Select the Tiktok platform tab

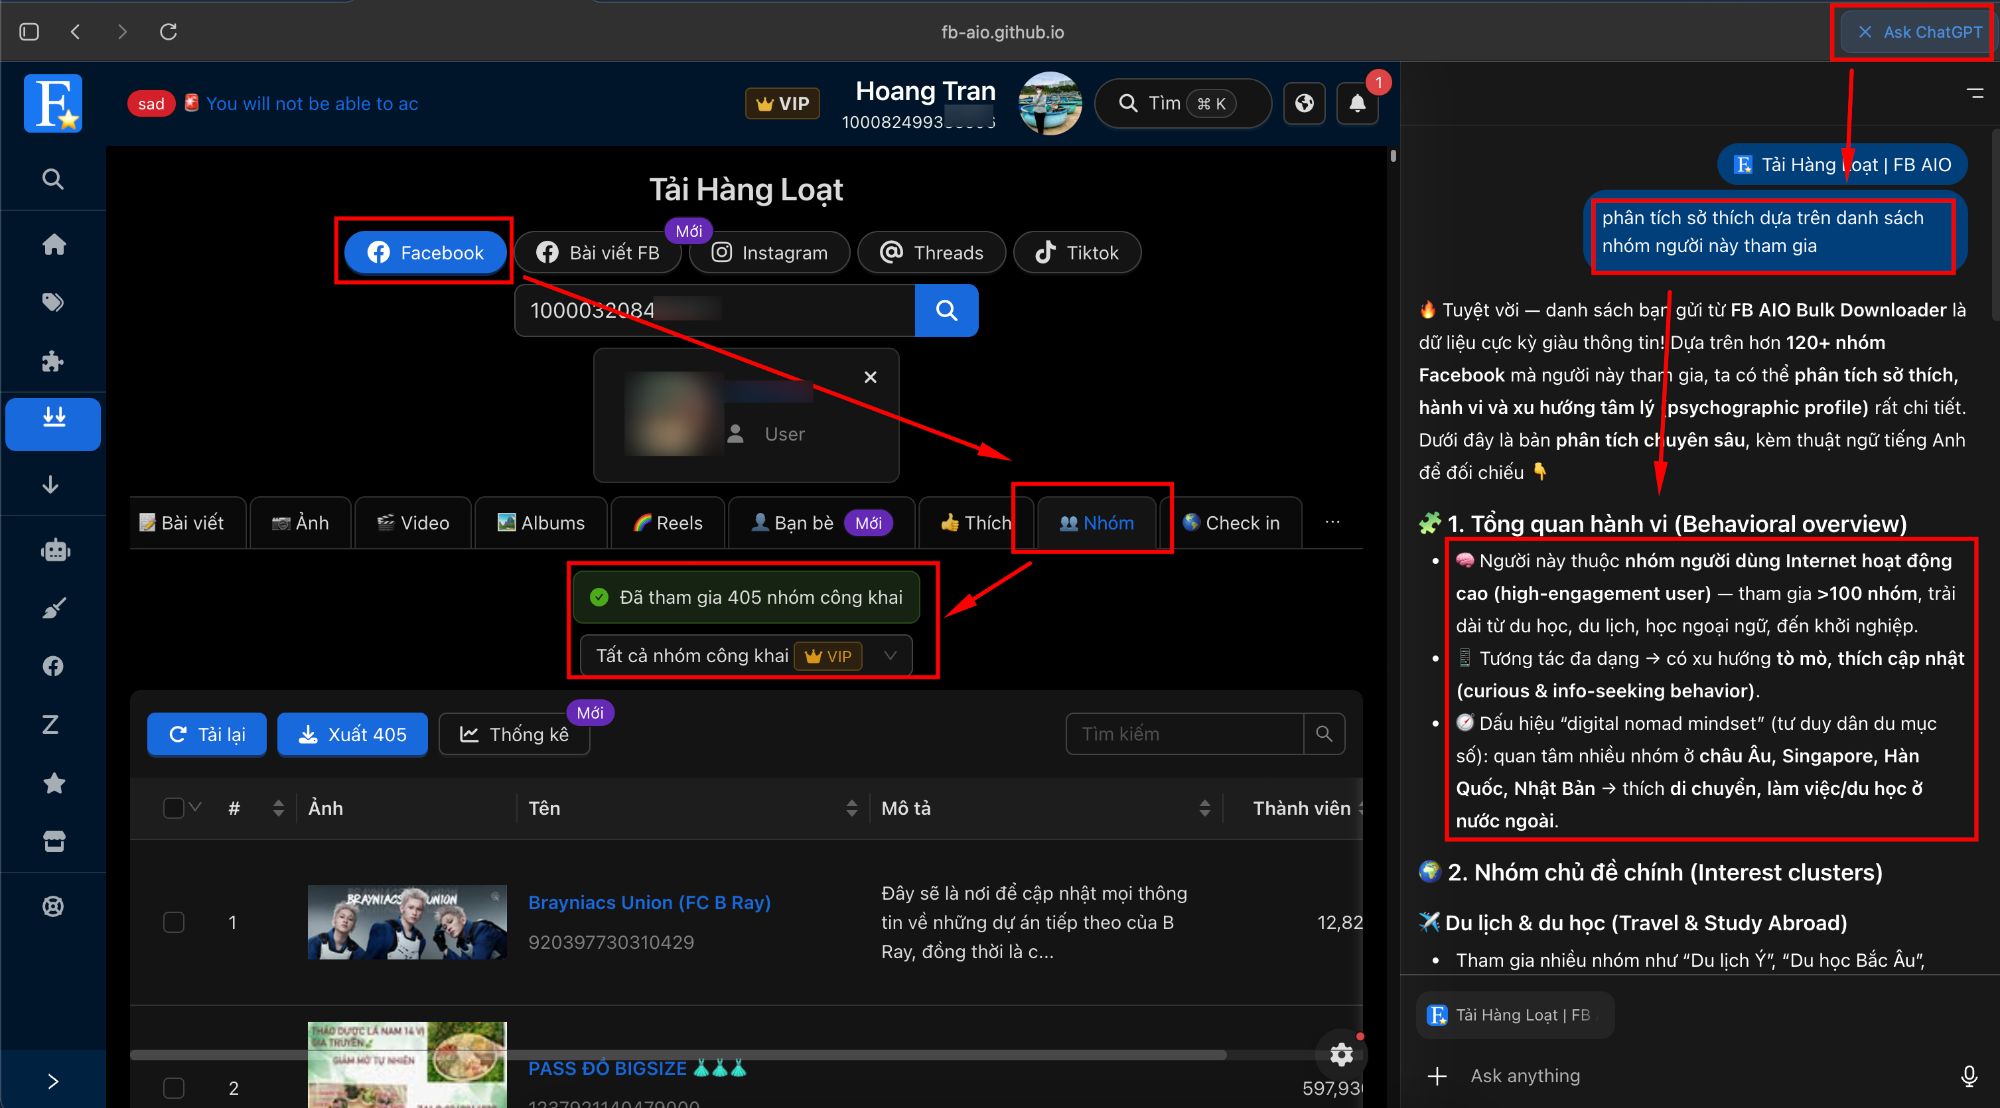(x=1077, y=253)
